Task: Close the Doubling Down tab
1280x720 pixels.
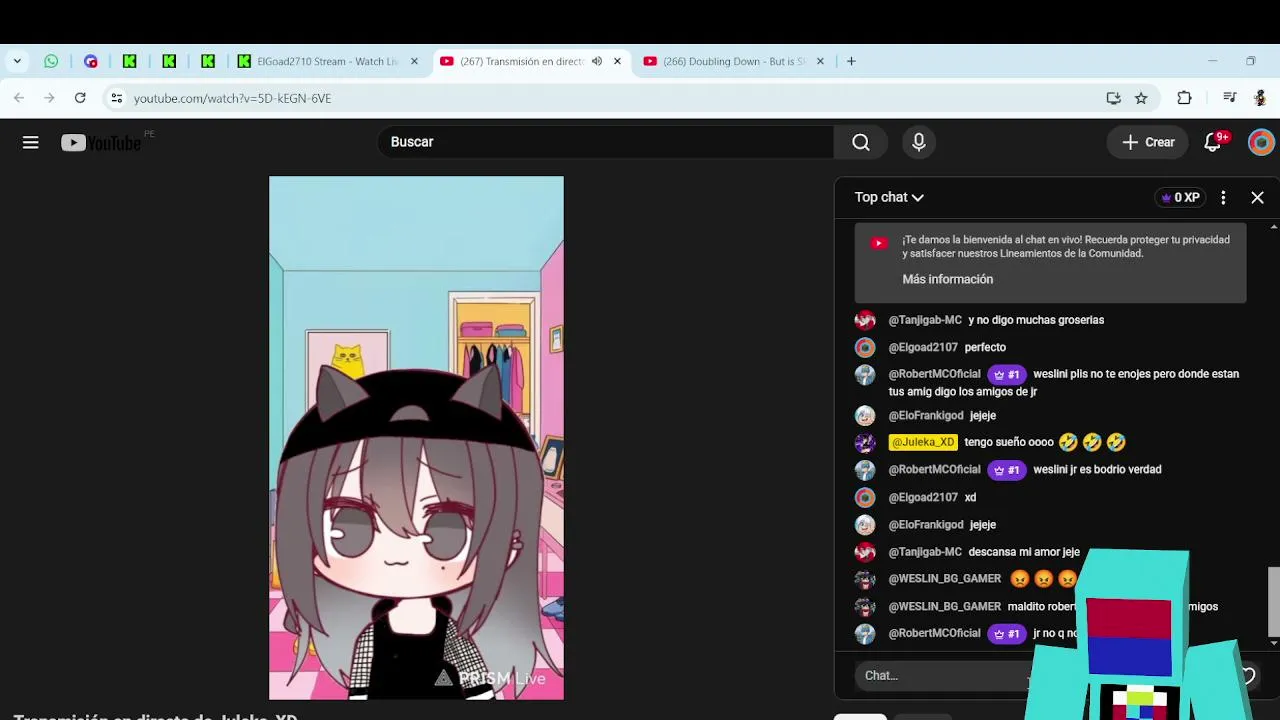Action: point(820,61)
